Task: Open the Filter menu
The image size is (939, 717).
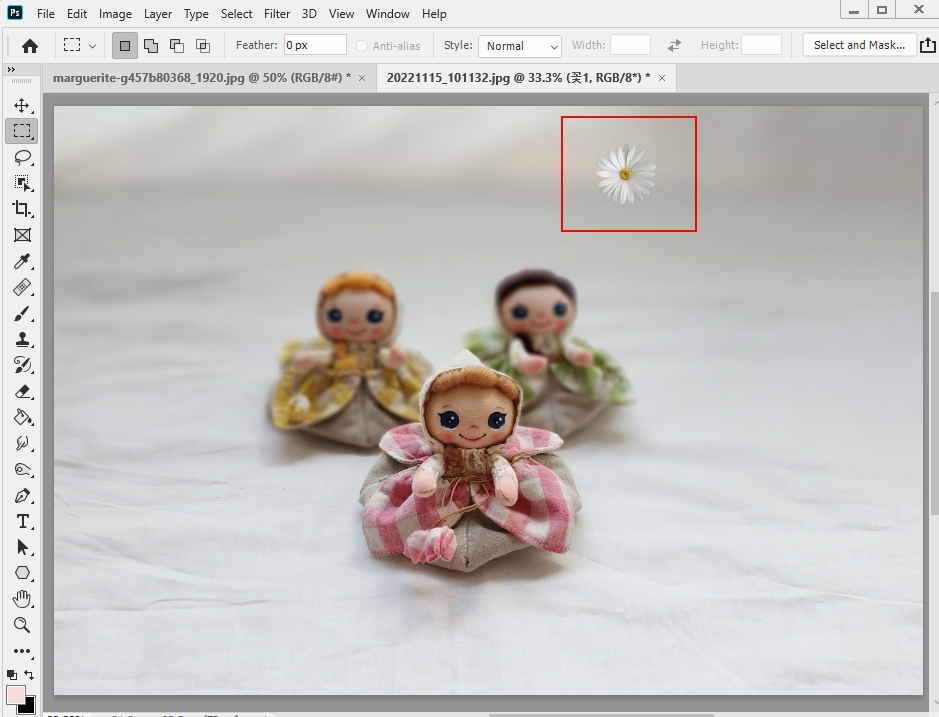Action: (277, 14)
